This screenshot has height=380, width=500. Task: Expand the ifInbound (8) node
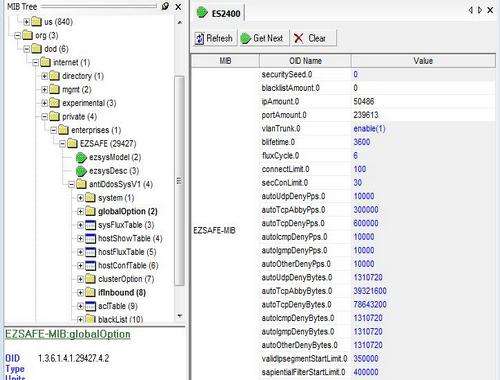80,293
